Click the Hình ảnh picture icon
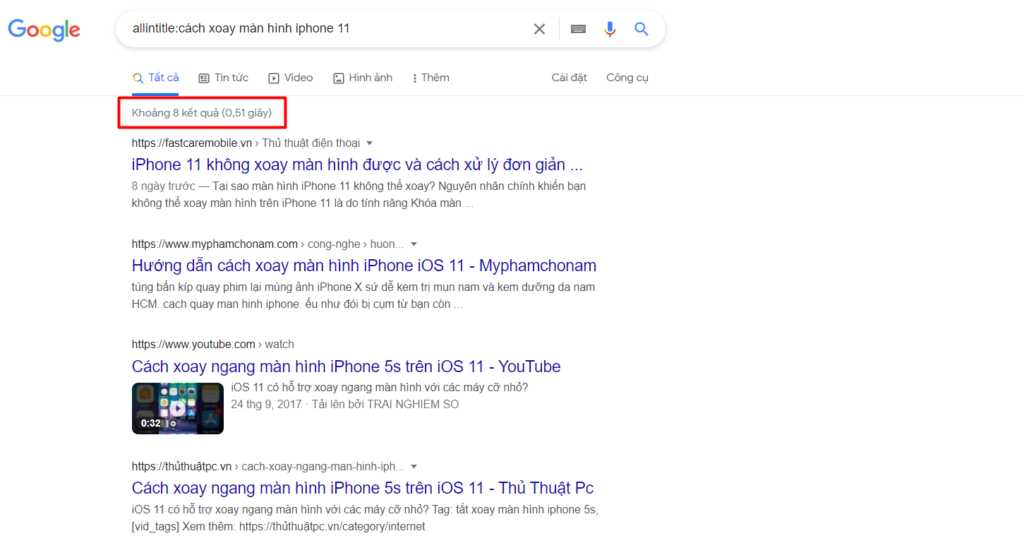Screen dimensions: 1024x548 click(338, 78)
